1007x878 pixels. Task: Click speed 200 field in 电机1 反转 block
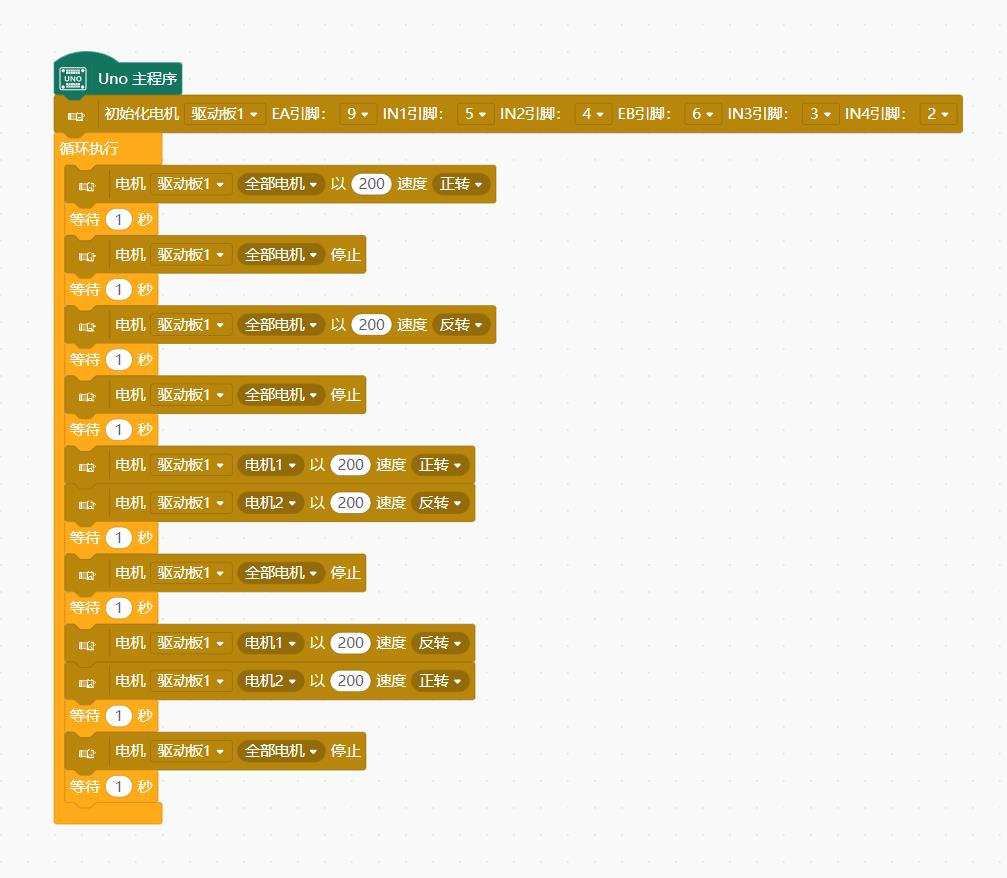coord(351,643)
